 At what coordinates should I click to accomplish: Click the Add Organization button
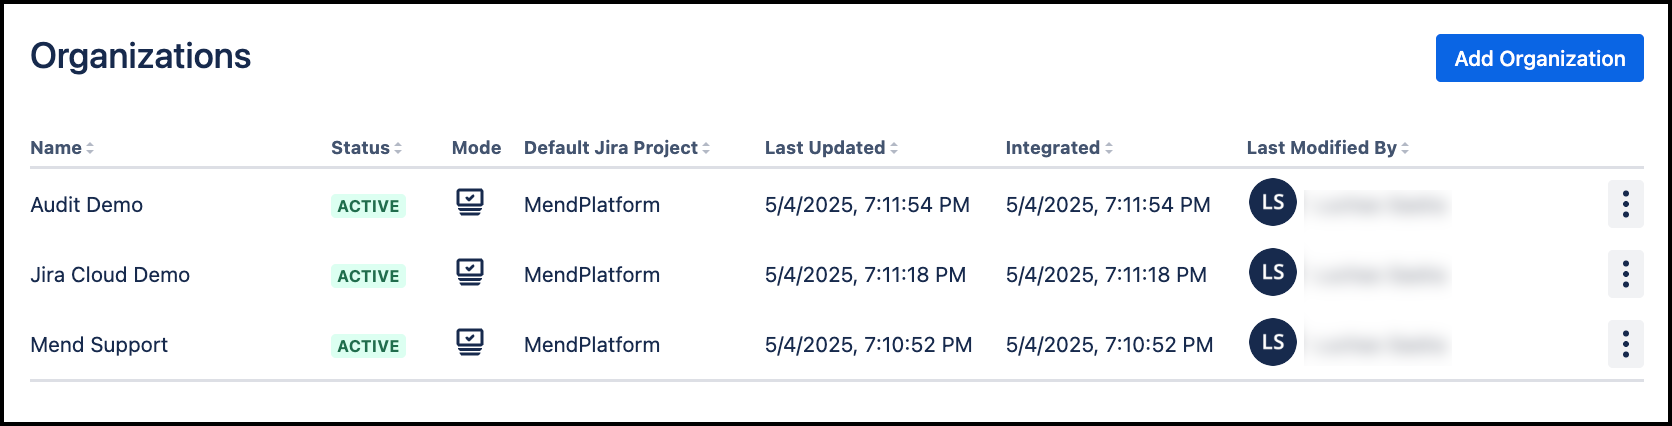coord(1539,58)
